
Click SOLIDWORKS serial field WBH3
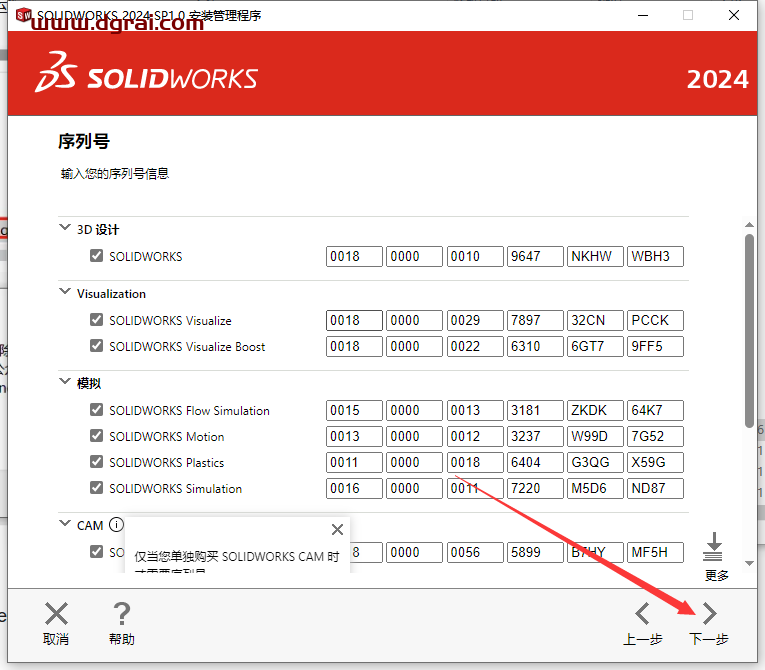coord(655,256)
